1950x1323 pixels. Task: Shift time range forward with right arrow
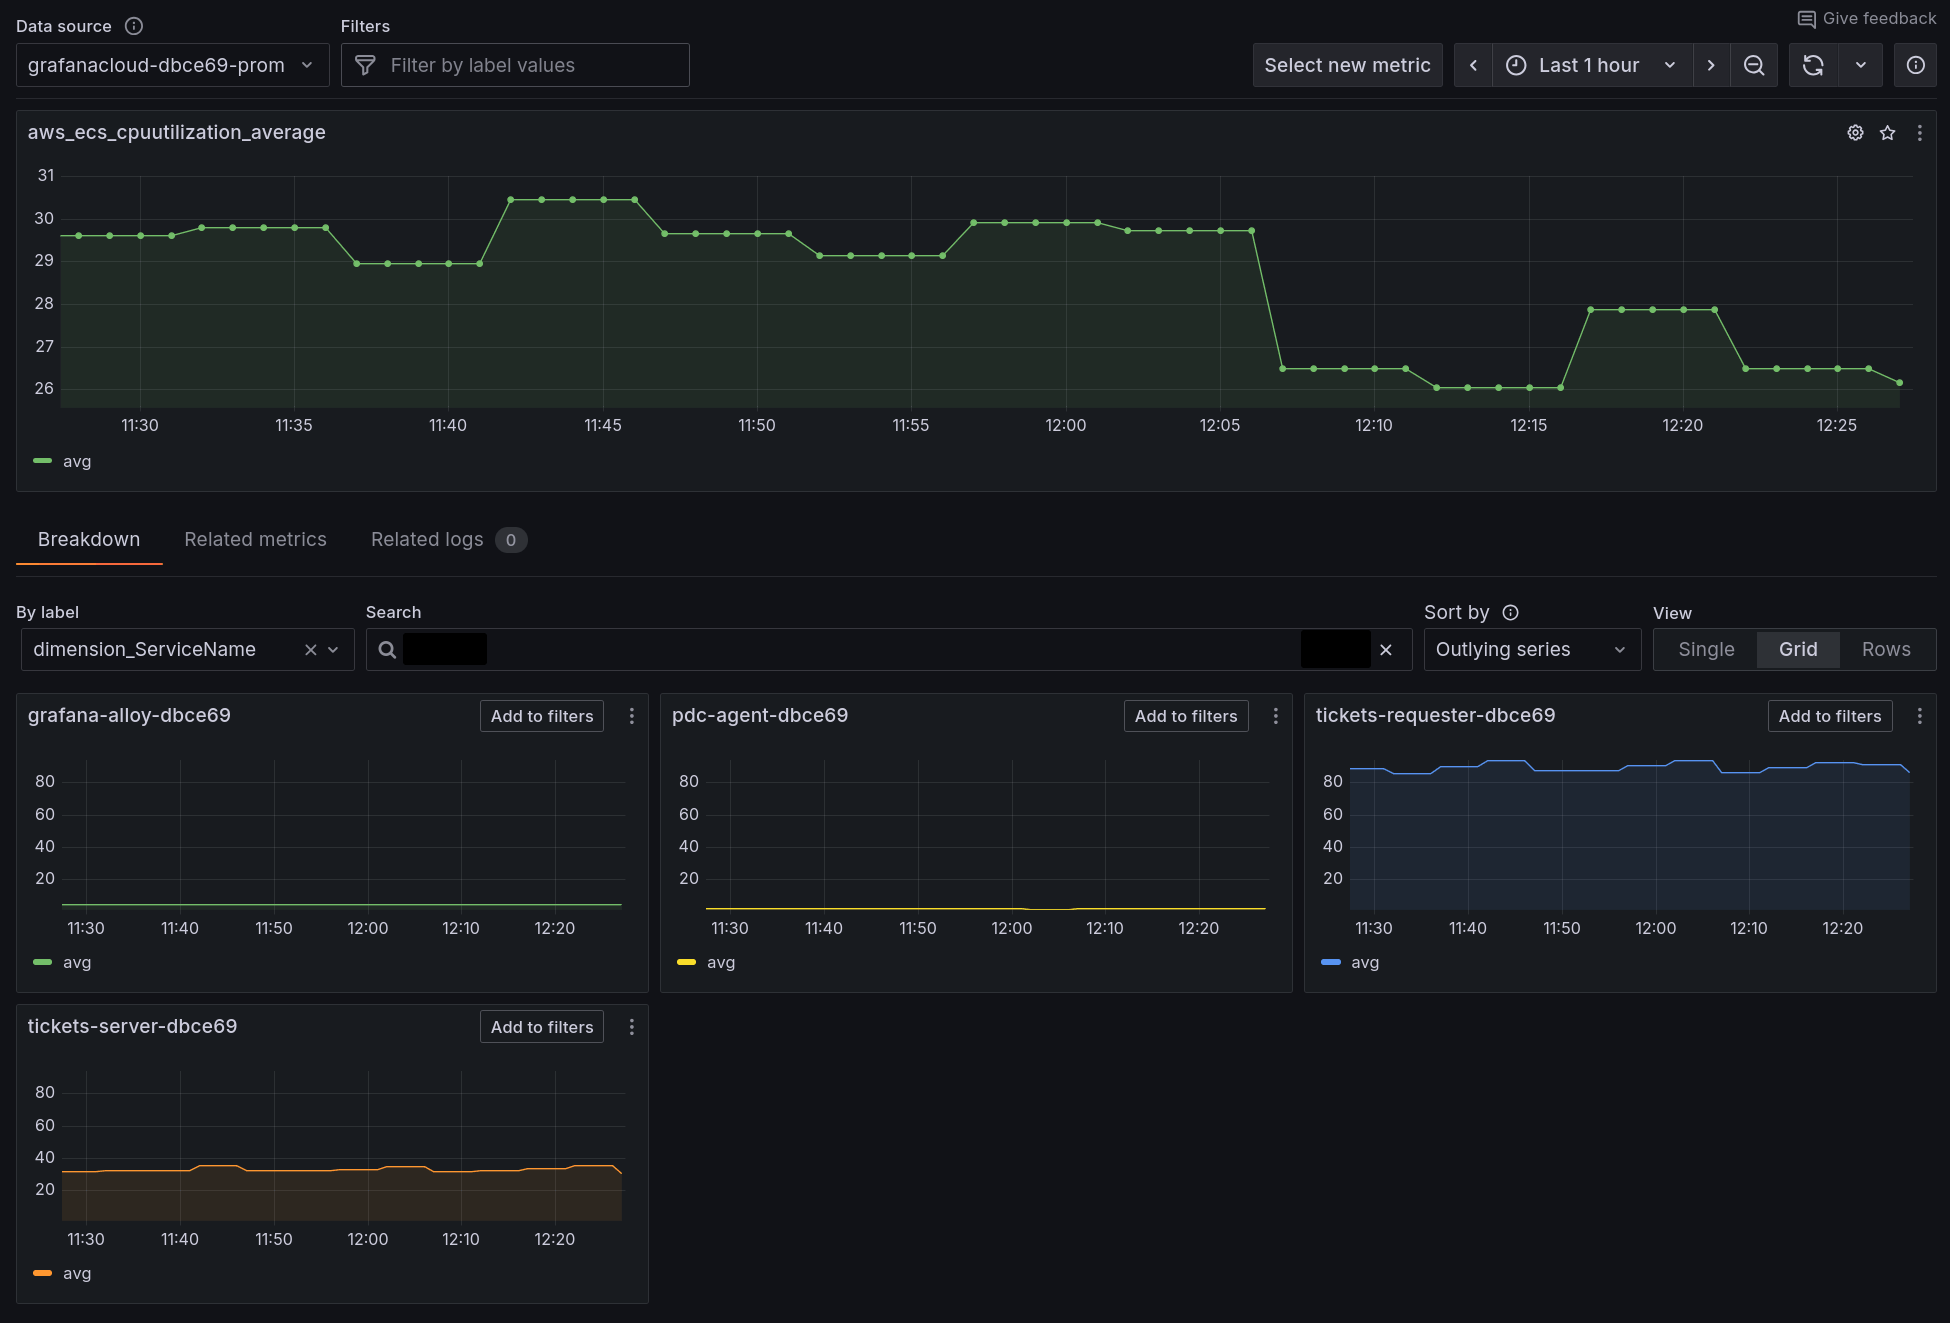tap(1711, 65)
